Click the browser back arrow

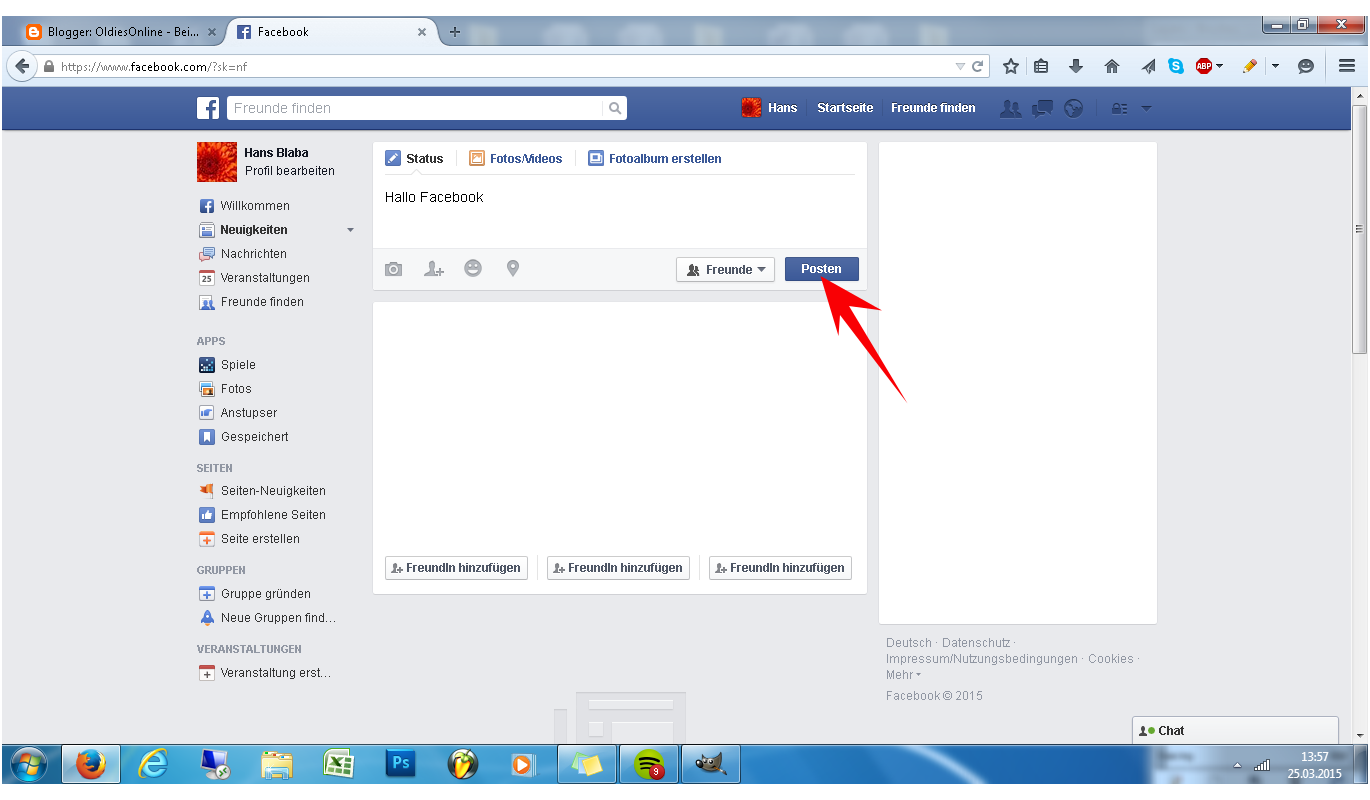point(22,66)
